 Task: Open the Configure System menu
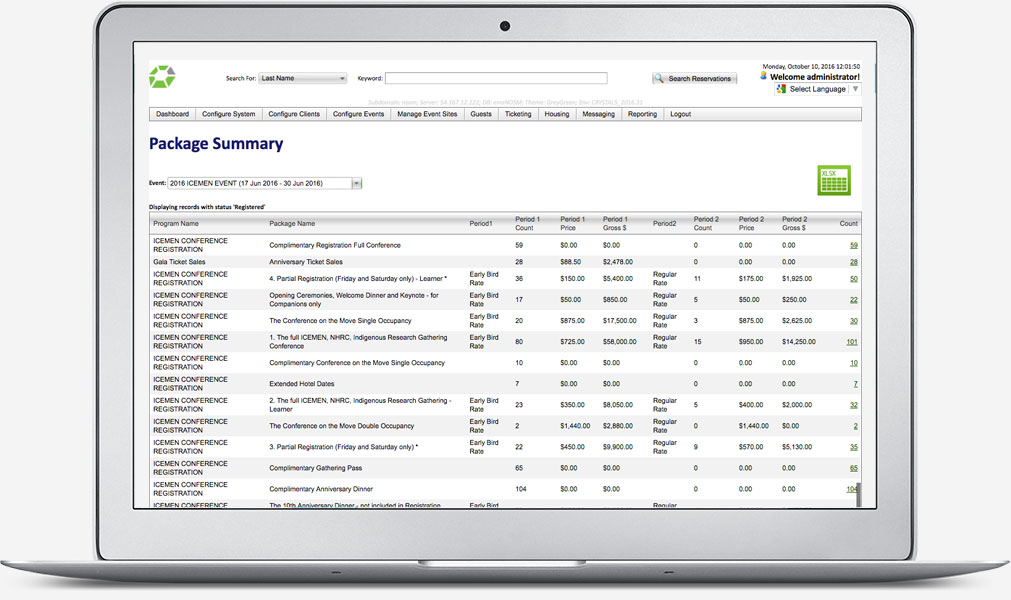pyautogui.click(x=228, y=114)
